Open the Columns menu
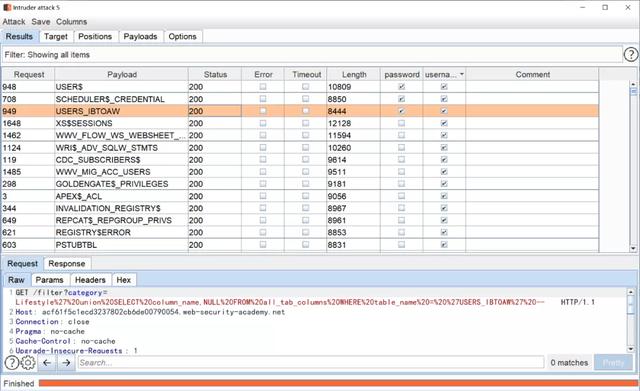This screenshot has height=391, width=640. tap(71, 22)
